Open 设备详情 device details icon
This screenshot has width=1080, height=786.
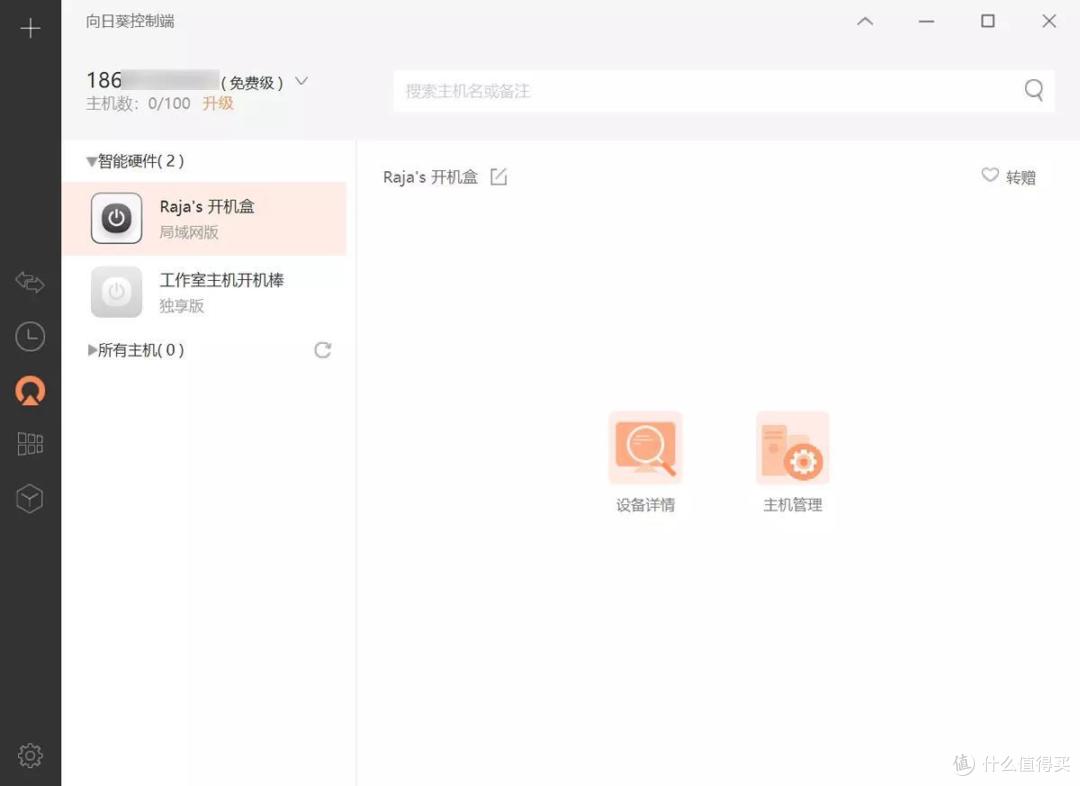pyautogui.click(x=645, y=448)
